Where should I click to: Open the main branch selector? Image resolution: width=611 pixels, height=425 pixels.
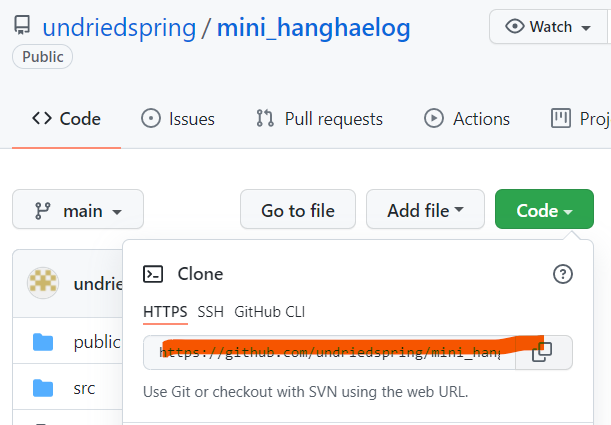78,209
